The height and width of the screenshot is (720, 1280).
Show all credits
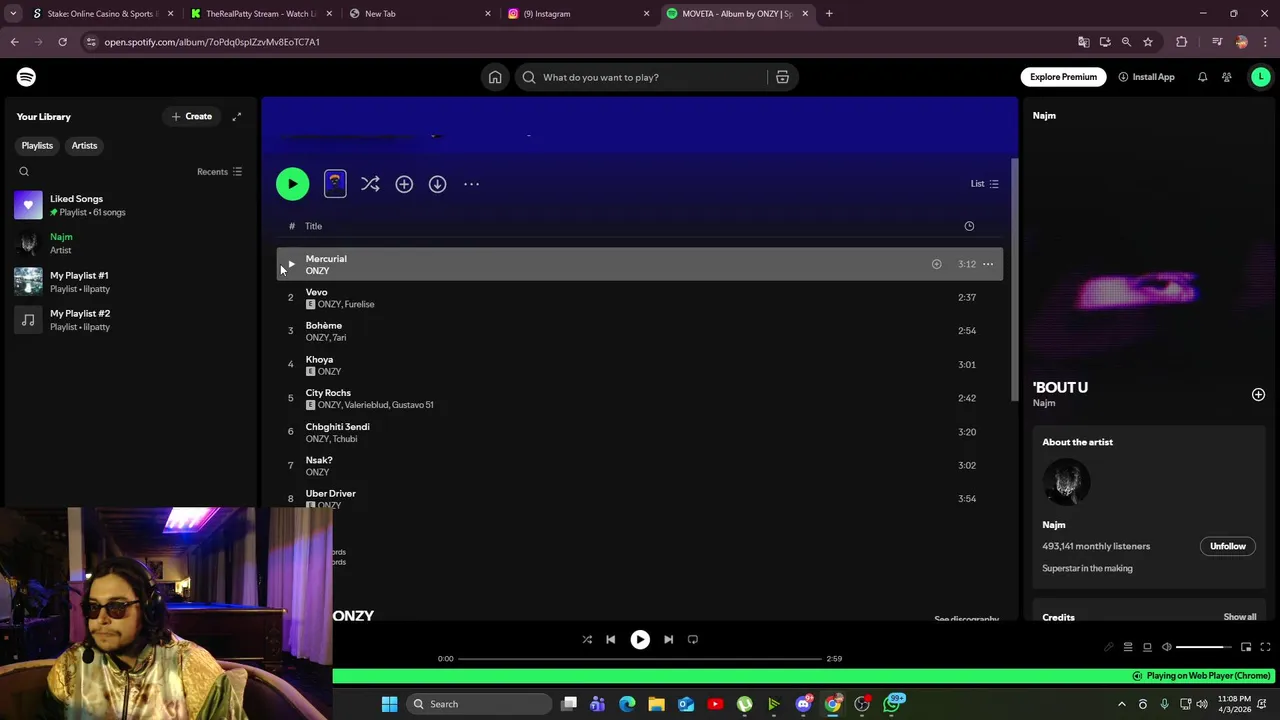pyautogui.click(x=1239, y=617)
